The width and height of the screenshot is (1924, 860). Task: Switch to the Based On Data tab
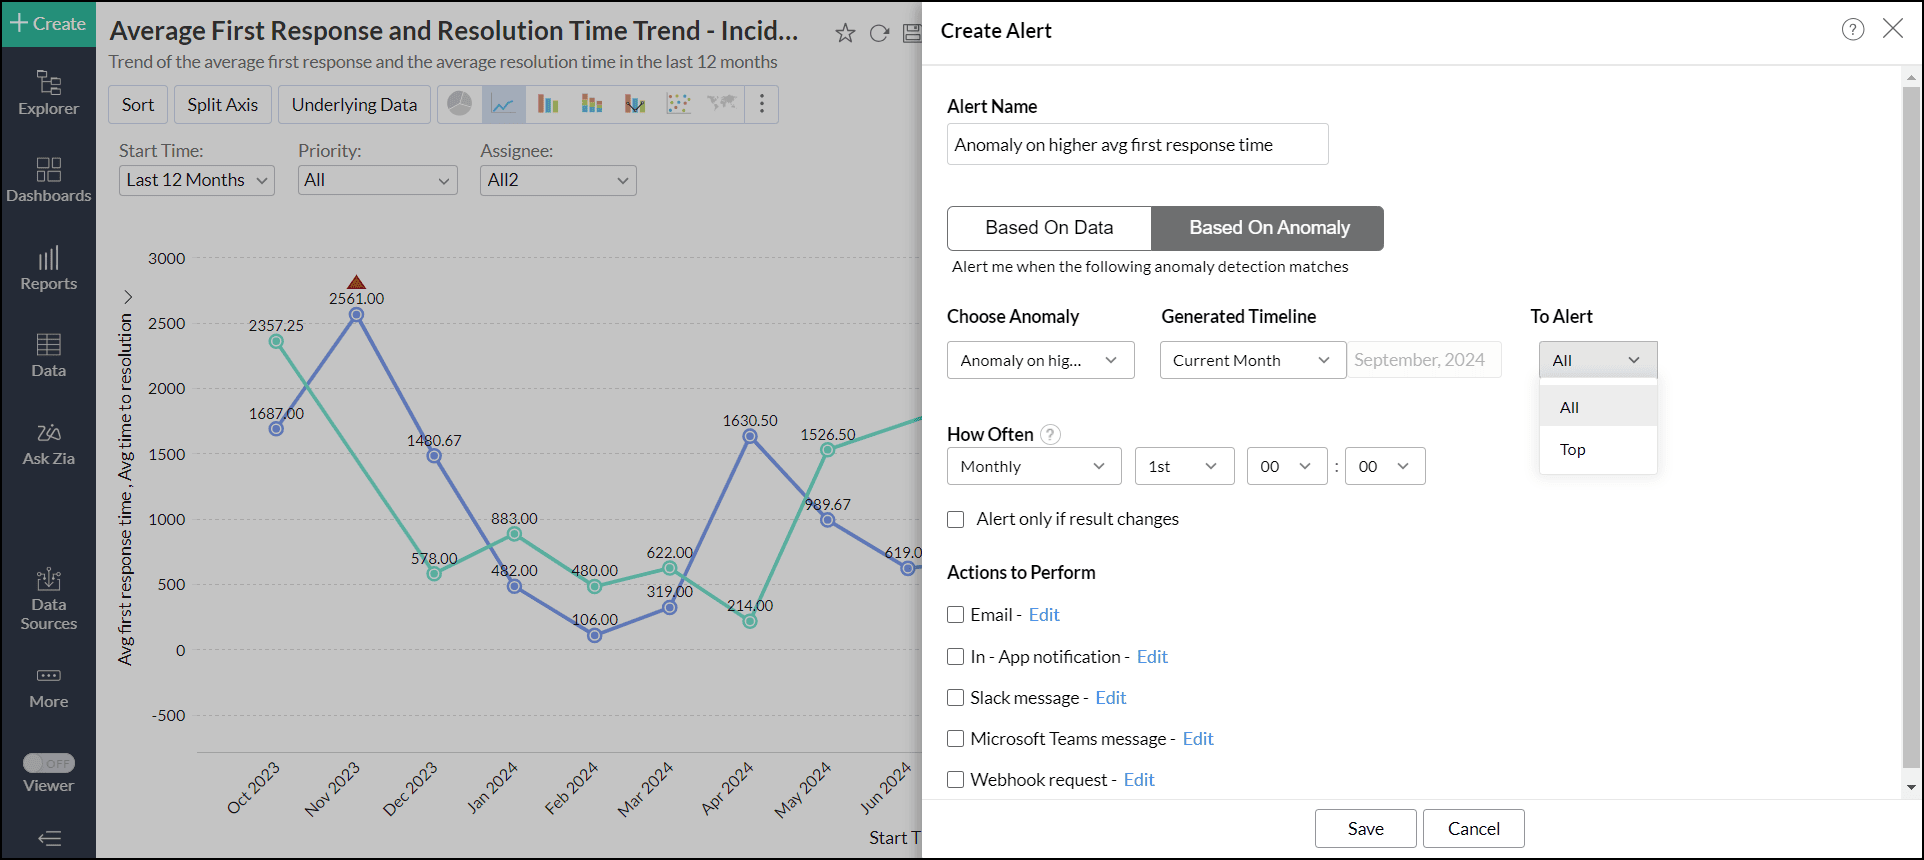tap(1049, 228)
